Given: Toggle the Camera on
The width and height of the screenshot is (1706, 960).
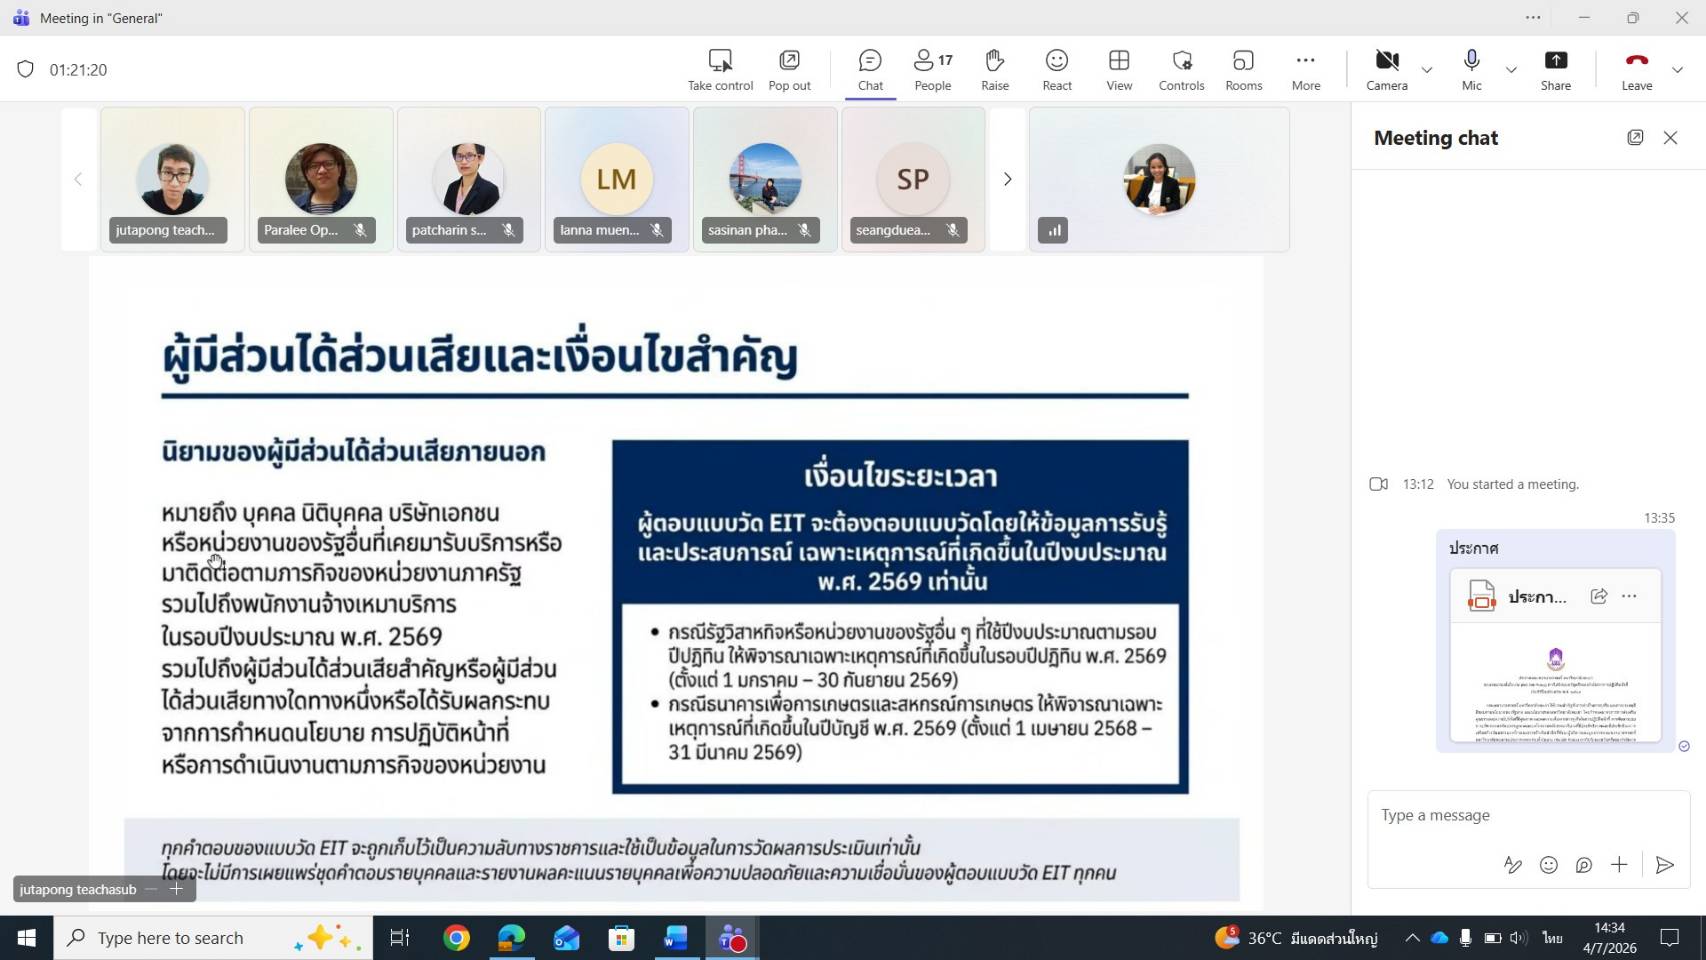Looking at the screenshot, I should click(1386, 70).
